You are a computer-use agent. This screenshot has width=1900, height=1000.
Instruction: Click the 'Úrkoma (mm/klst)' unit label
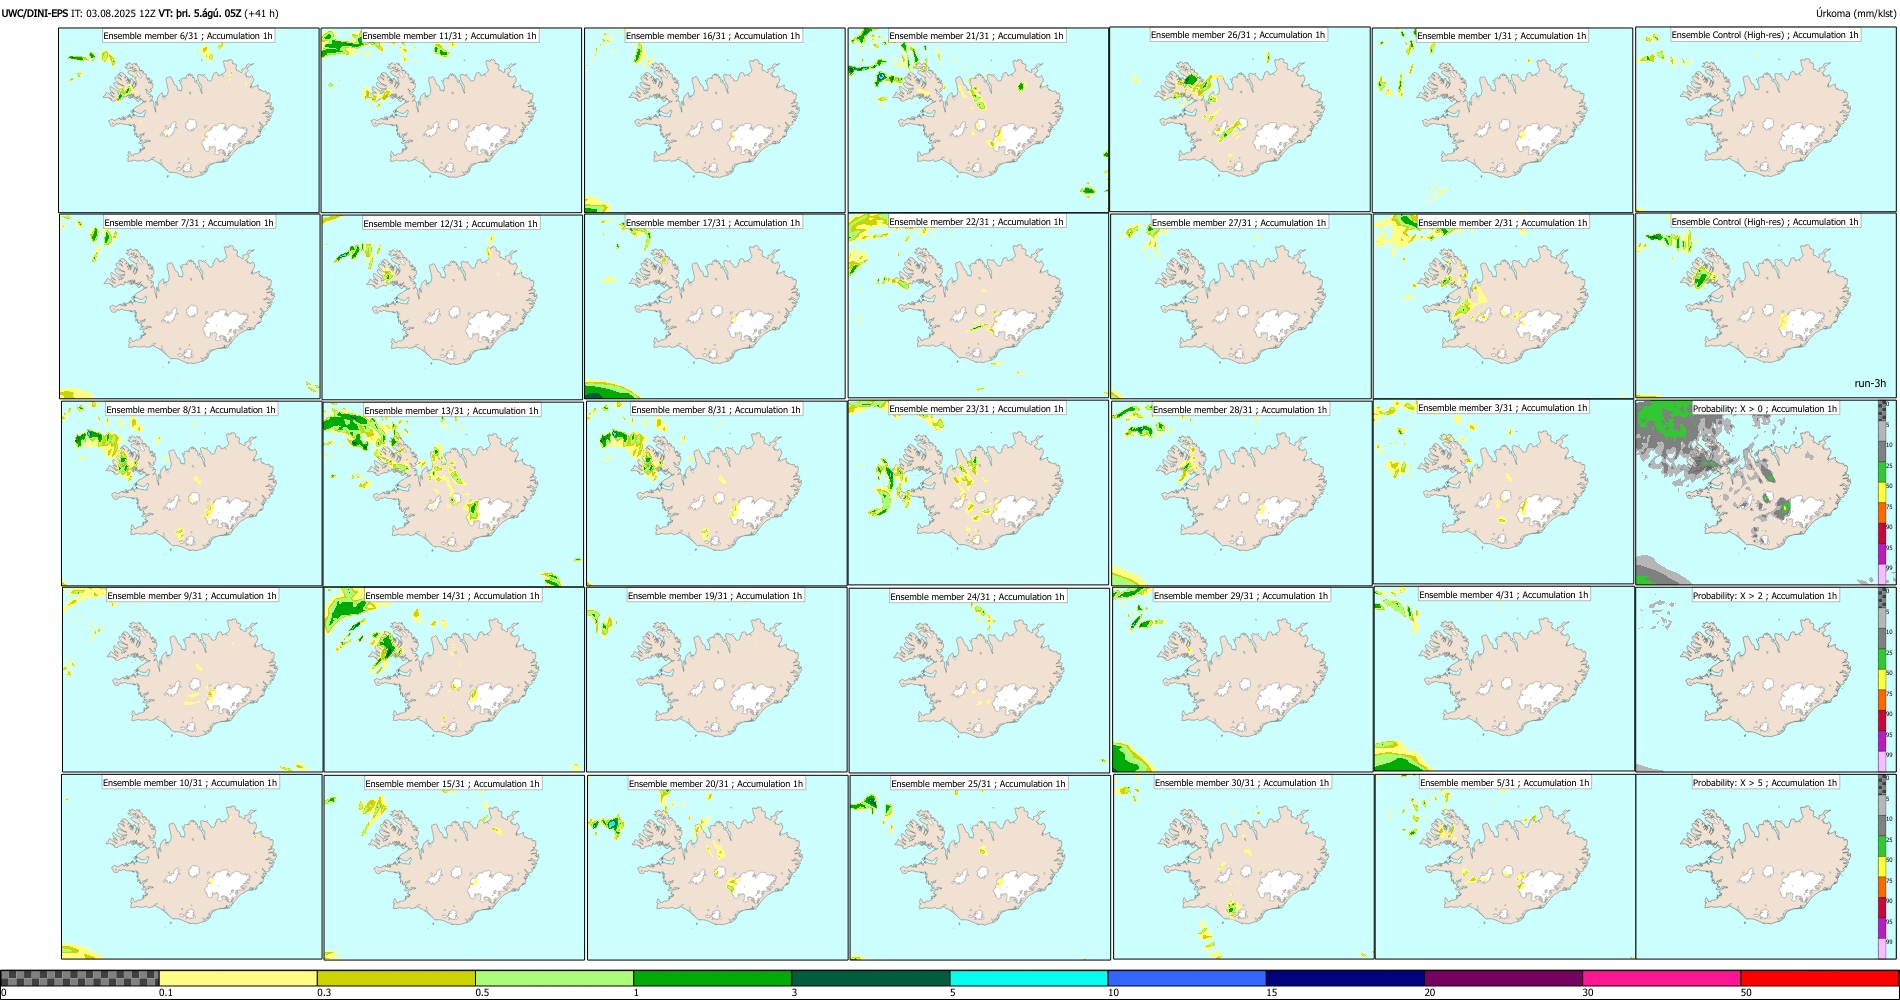click(x=1855, y=13)
